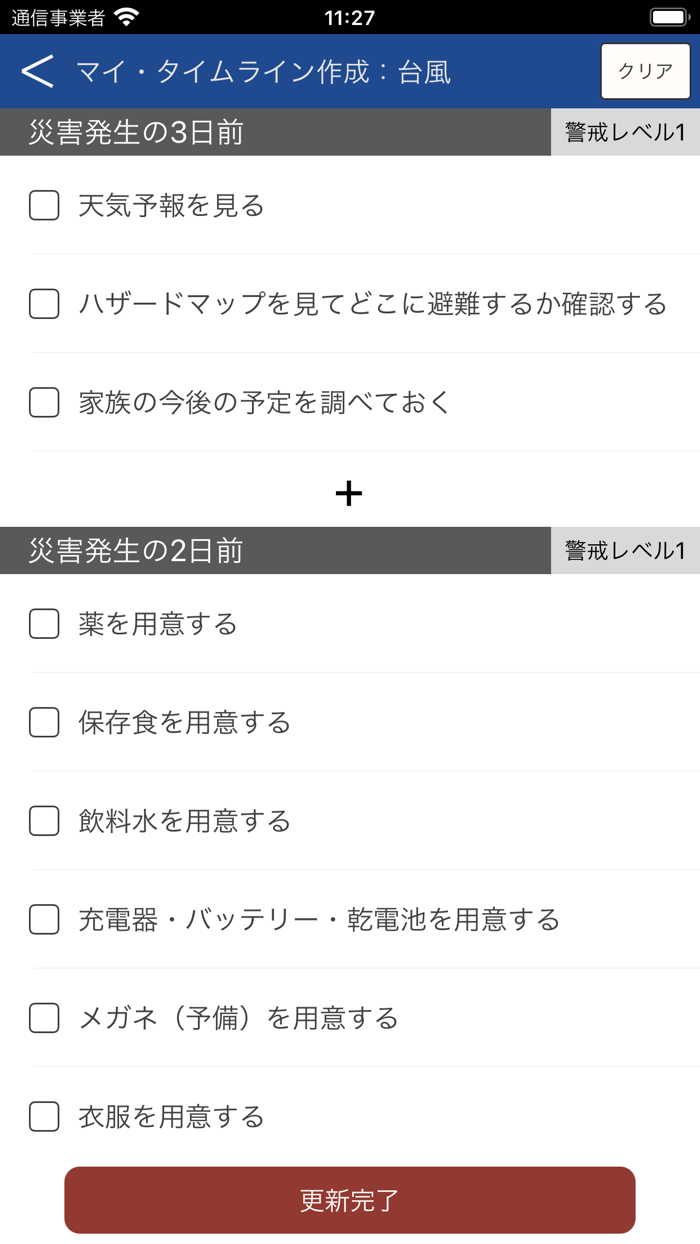The width and height of the screenshot is (700, 1244).
Task: Tap the クリア button to reset selections
Action: tap(646, 71)
